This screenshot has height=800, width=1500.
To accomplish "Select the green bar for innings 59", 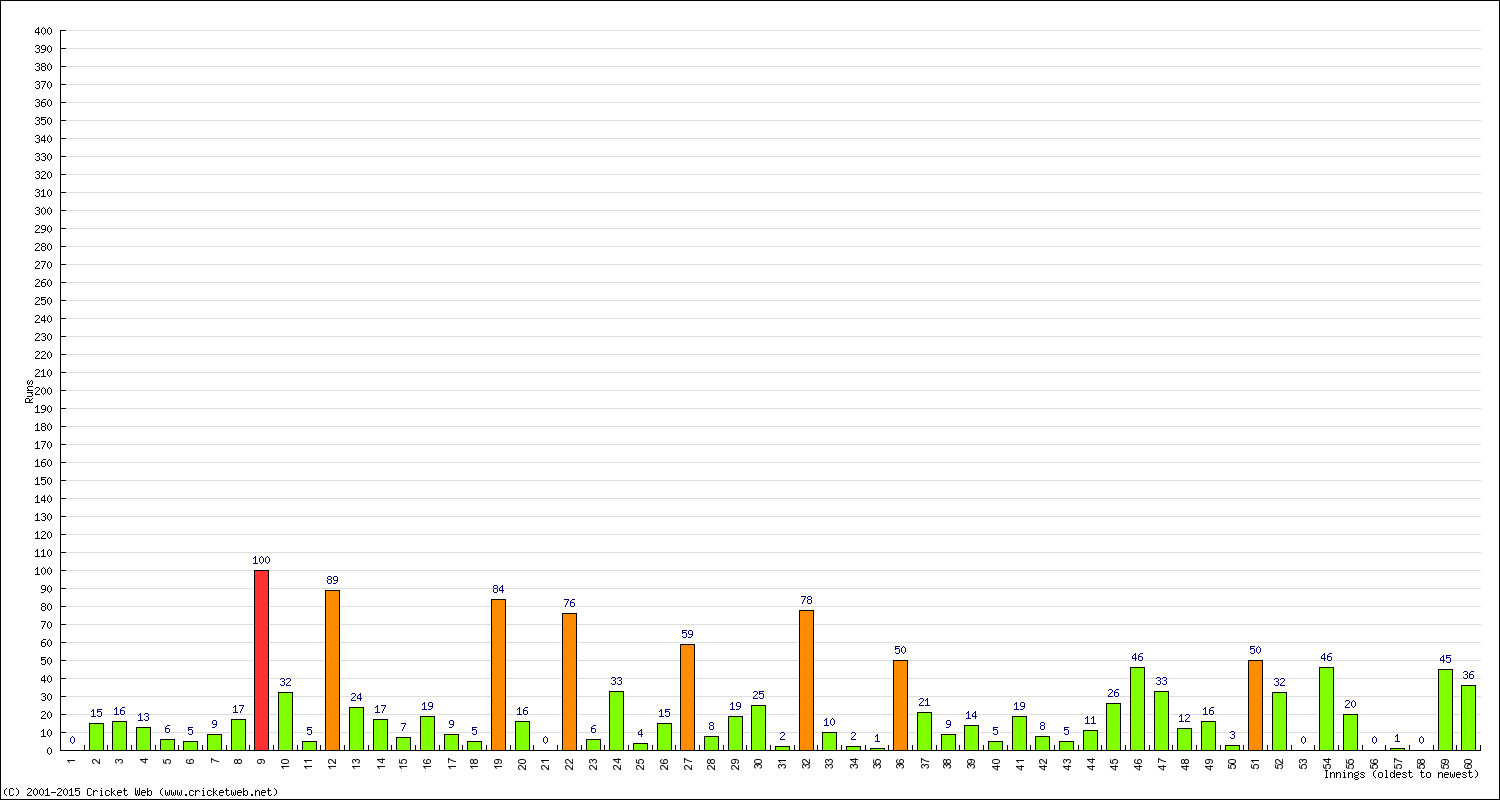I will click(1445, 709).
